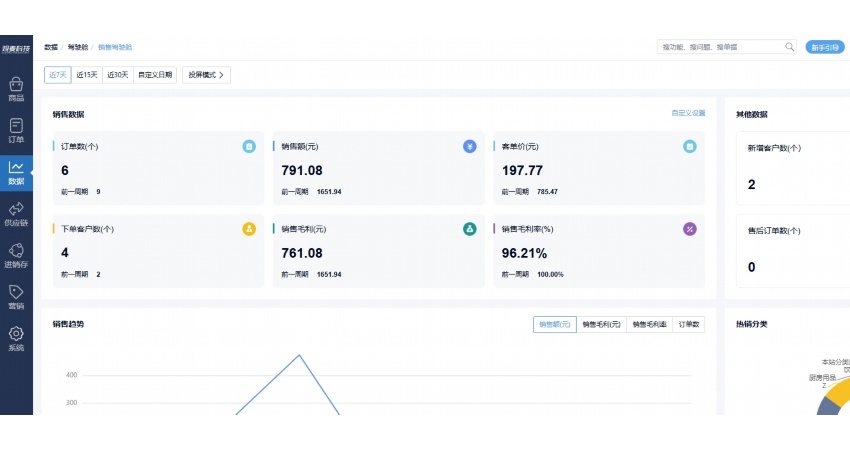Click the yen icon on 销售额 card
Image resolution: width=850 pixels, height=450 pixels.
tap(469, 147)
